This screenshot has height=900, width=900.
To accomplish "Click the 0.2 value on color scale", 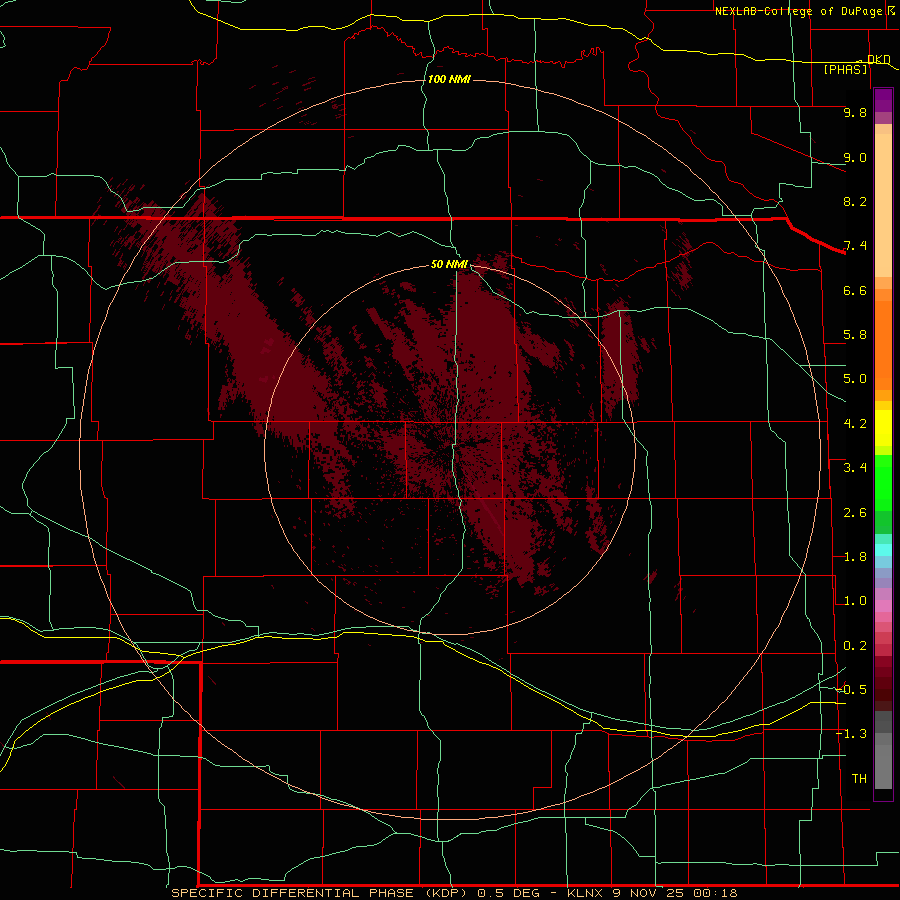I will coord(855,646).
